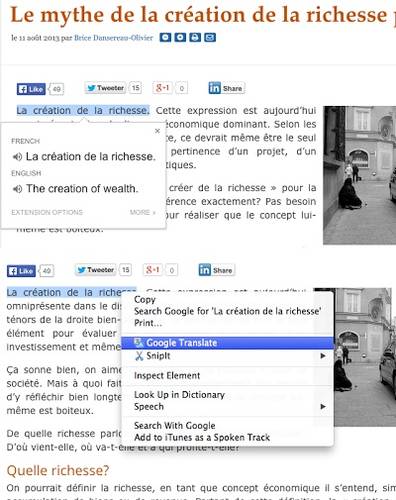Choose Inspect Element menu entry
396x500 pixels.
pyautogui.click(x=167, y=376)
